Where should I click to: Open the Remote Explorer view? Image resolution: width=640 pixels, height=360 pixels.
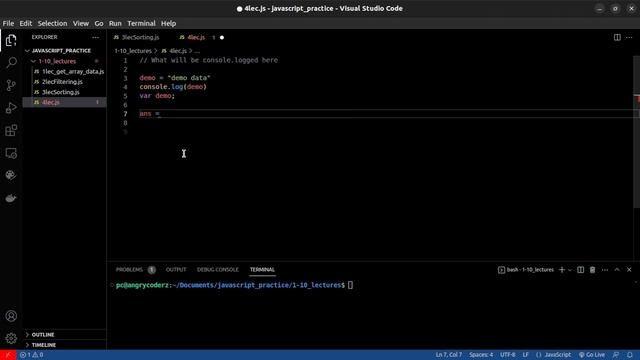(x=11, y=153)
